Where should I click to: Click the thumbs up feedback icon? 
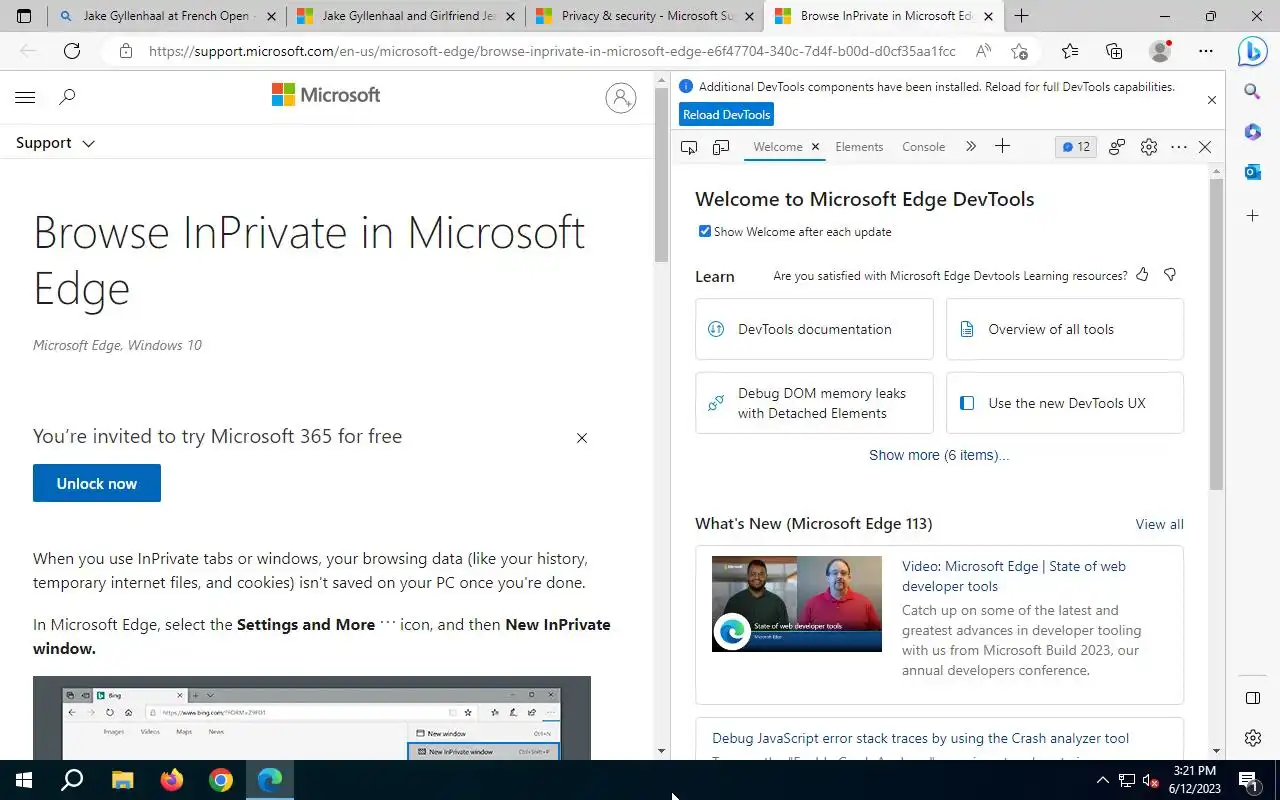[1142, 275]
